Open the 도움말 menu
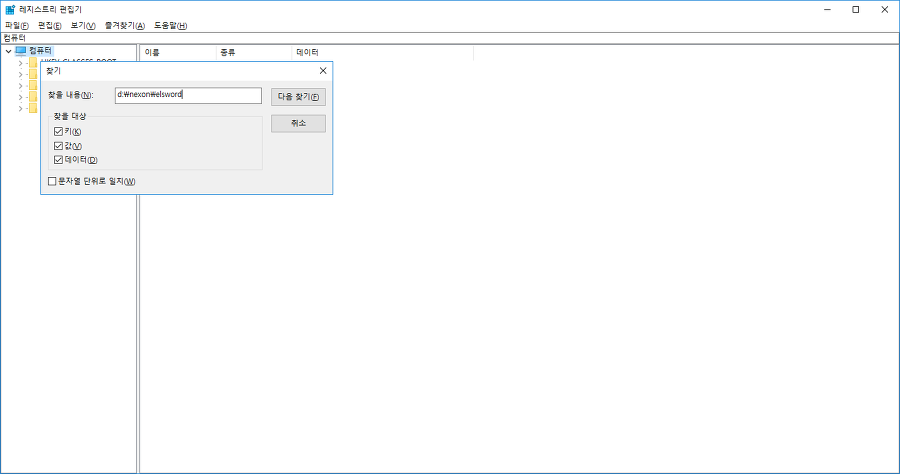Viewport: 900px width, 474px height. (x=170, y=25)
